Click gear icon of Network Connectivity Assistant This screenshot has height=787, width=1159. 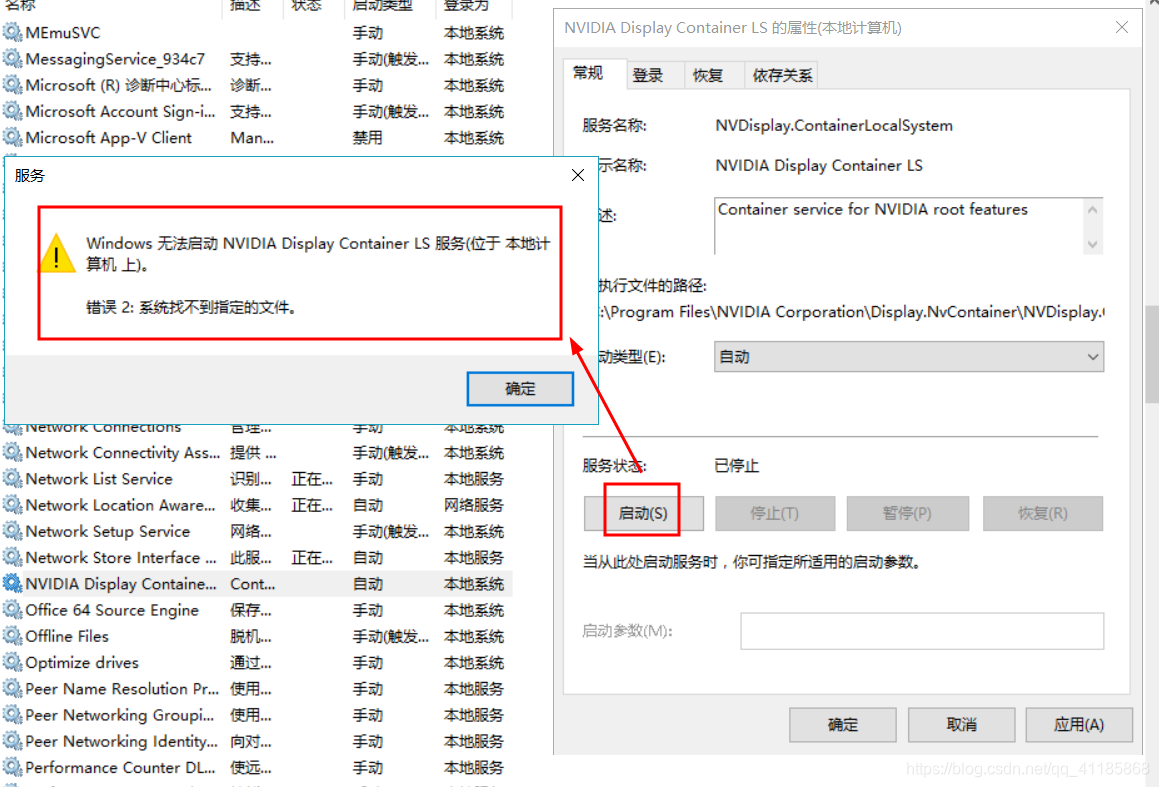(12, 452)
